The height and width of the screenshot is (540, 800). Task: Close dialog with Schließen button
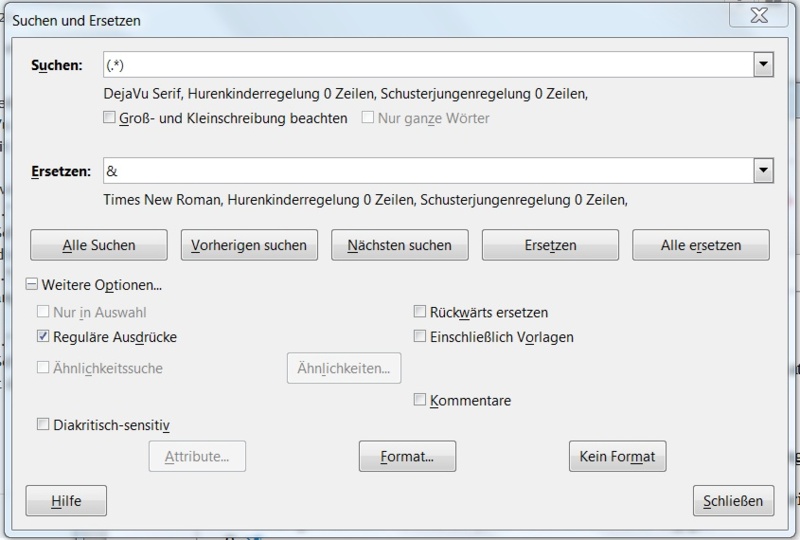click(732, 500)
